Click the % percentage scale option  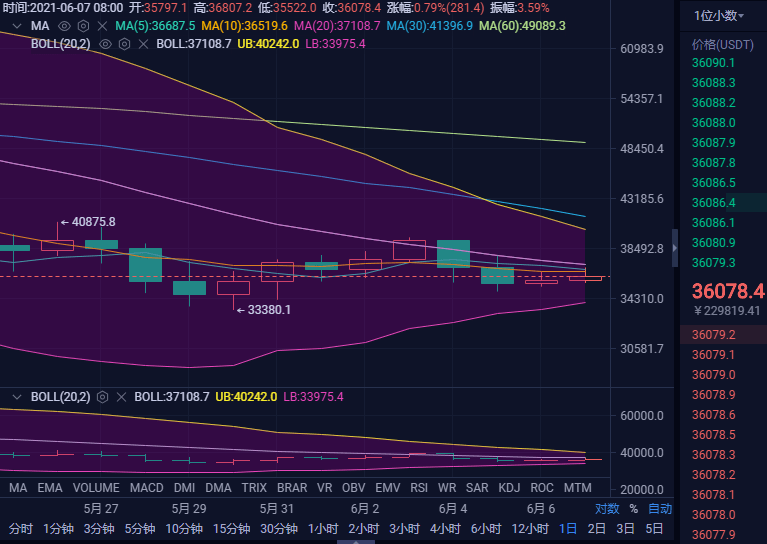point(633,509)
